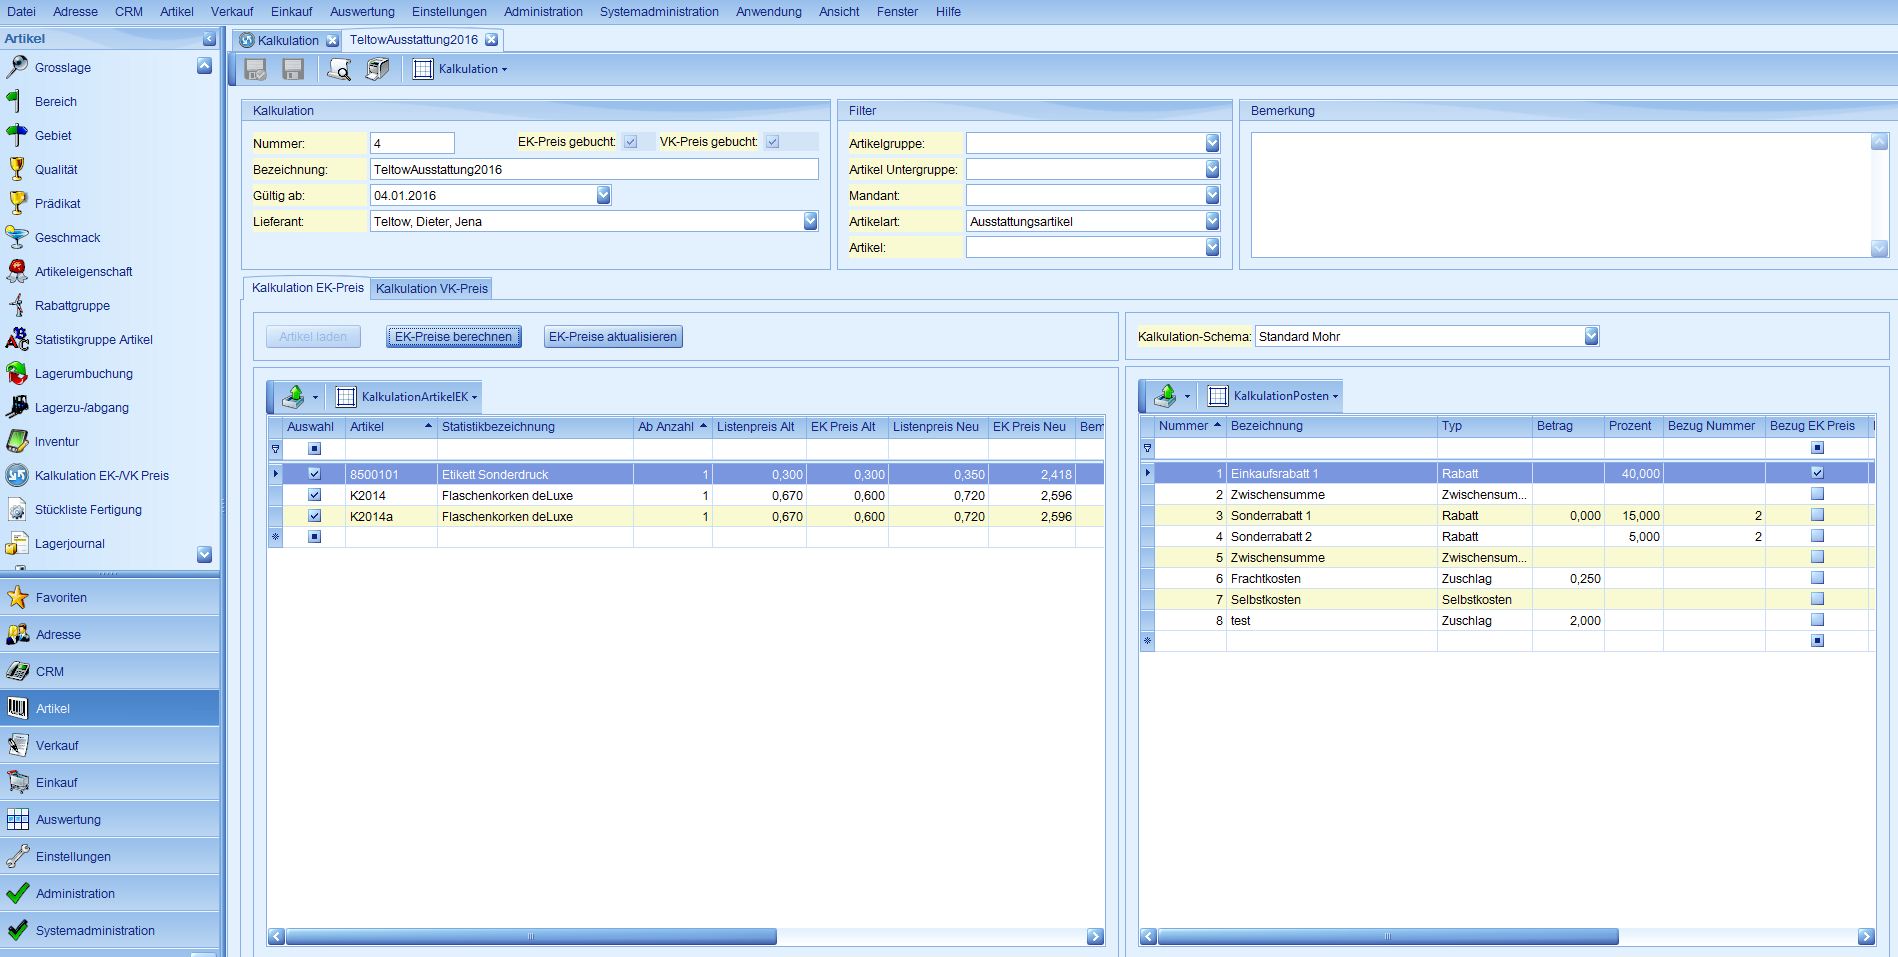Open the Statistikgruppe Artikel icon

click(17, 340)
